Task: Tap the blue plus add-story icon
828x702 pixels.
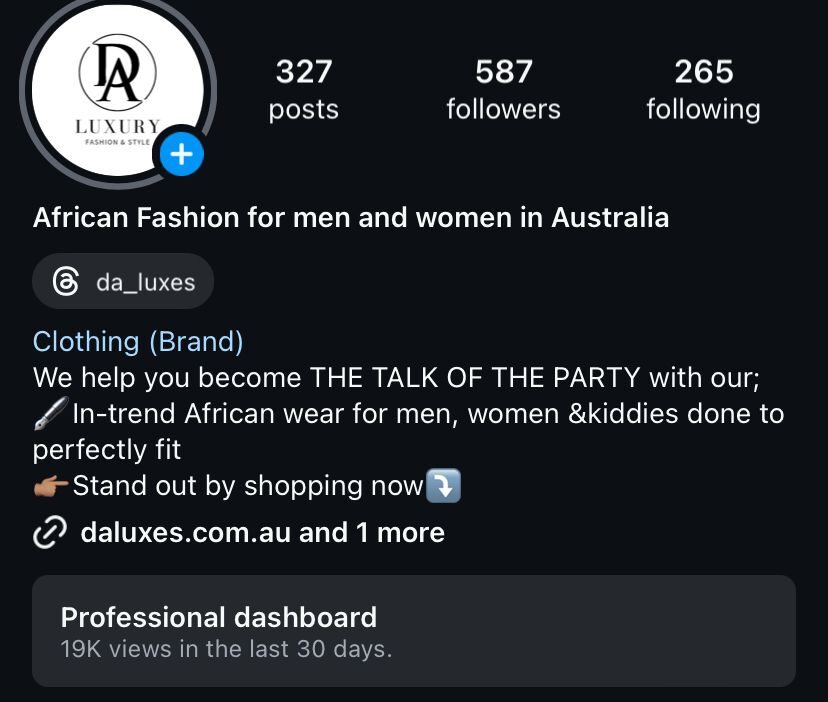Action: coord(181,156)
